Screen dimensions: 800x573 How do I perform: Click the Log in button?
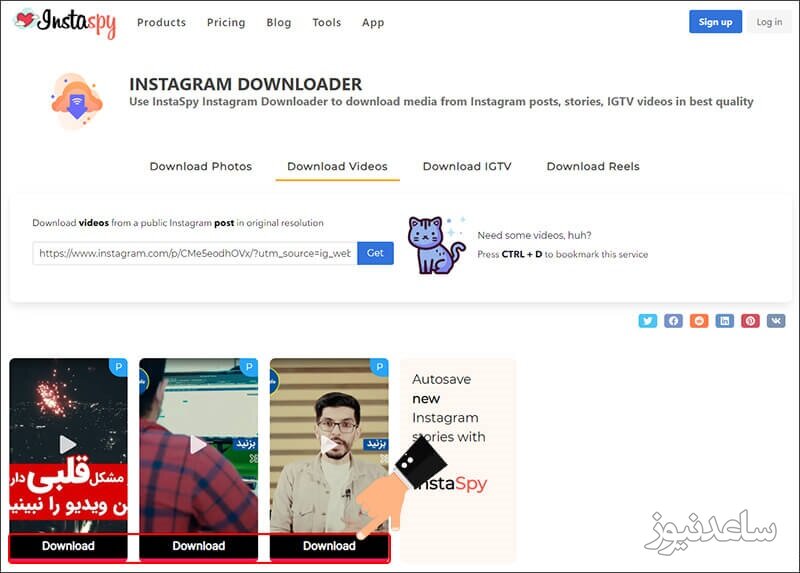[x=769, y=22]
